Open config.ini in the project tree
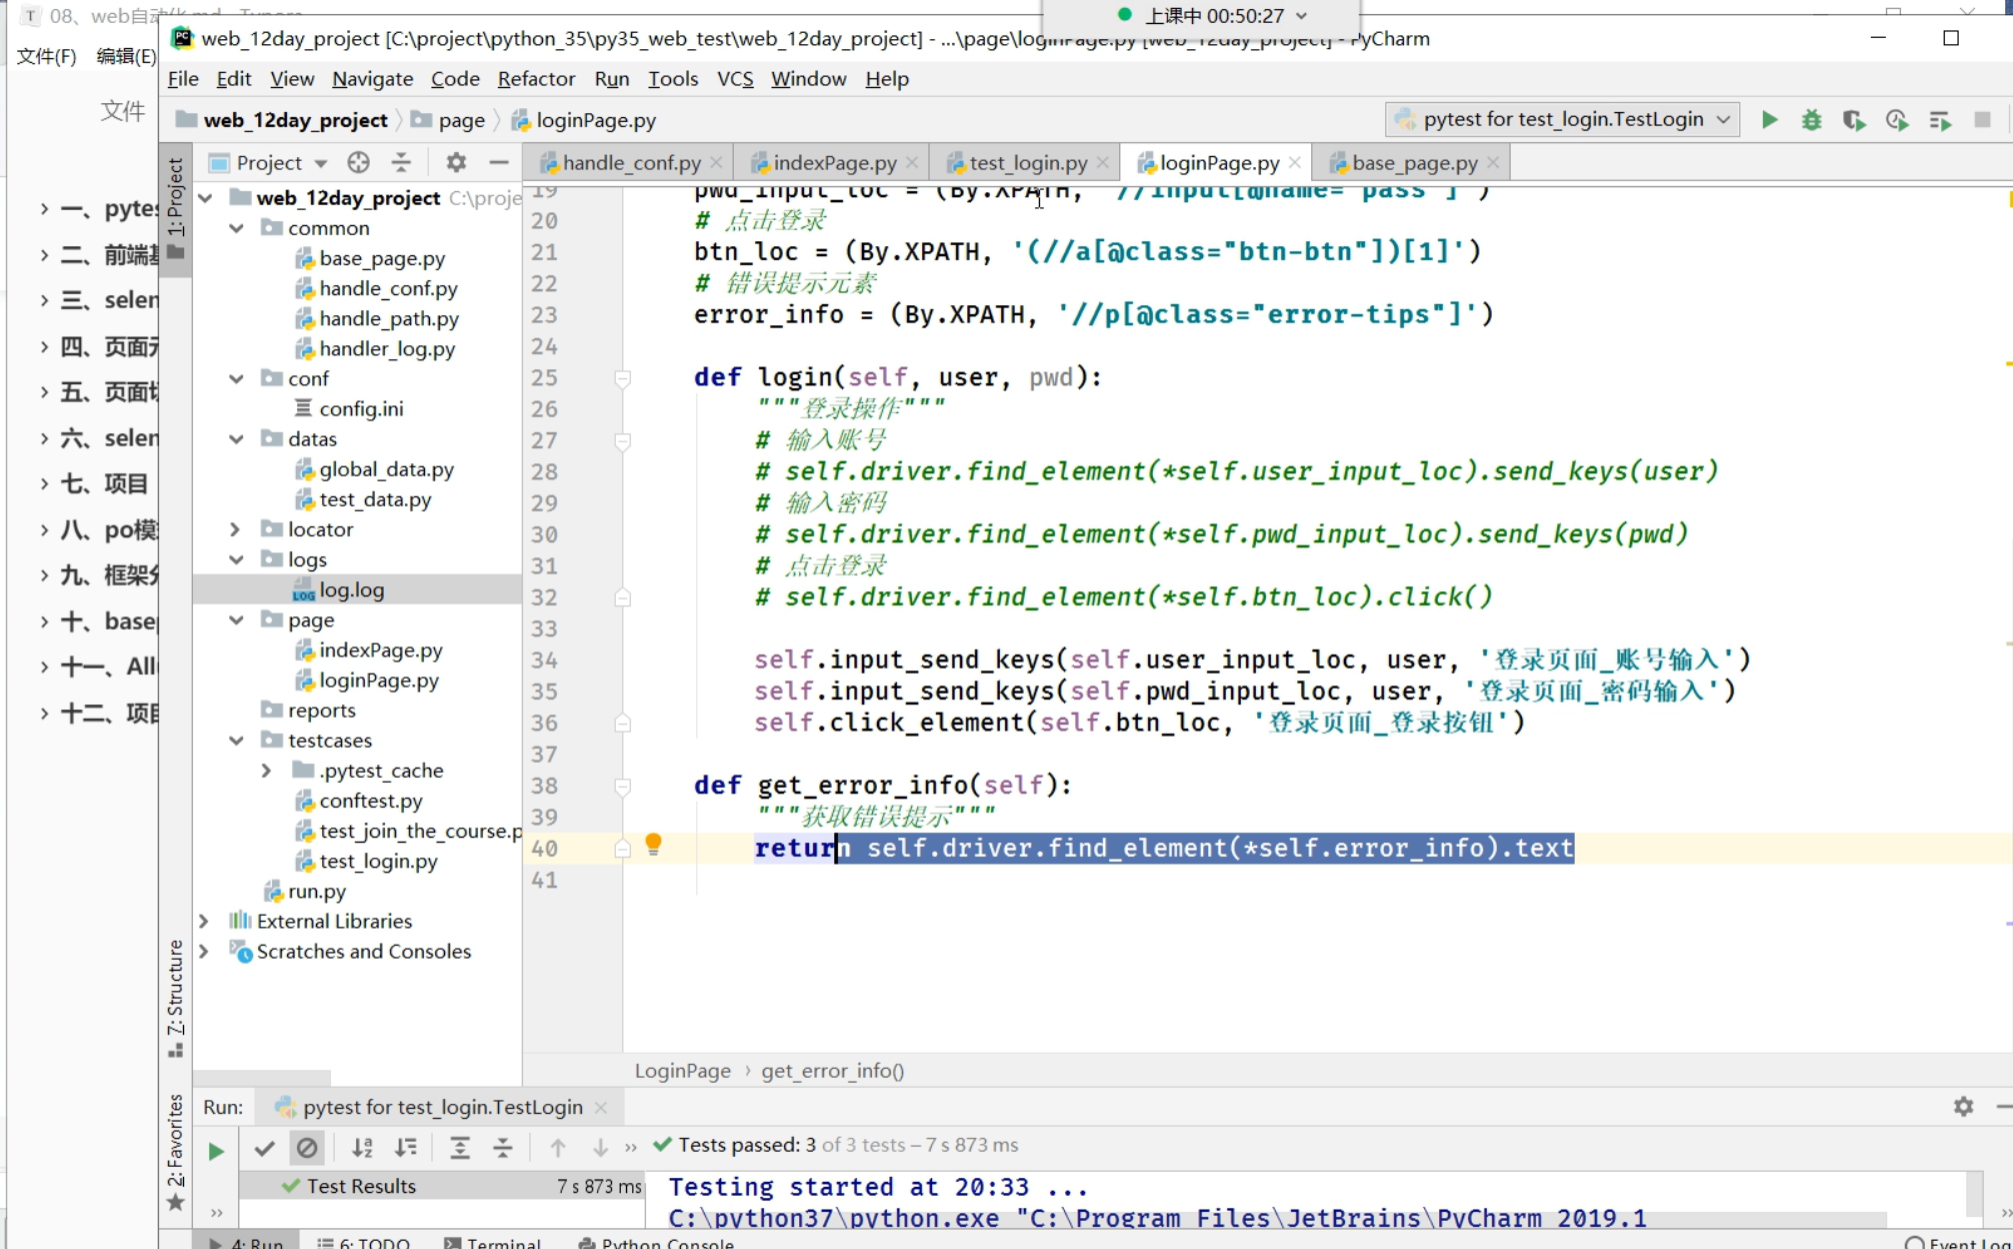Viewport: 2013px width, 1249px height. point(361,408)
